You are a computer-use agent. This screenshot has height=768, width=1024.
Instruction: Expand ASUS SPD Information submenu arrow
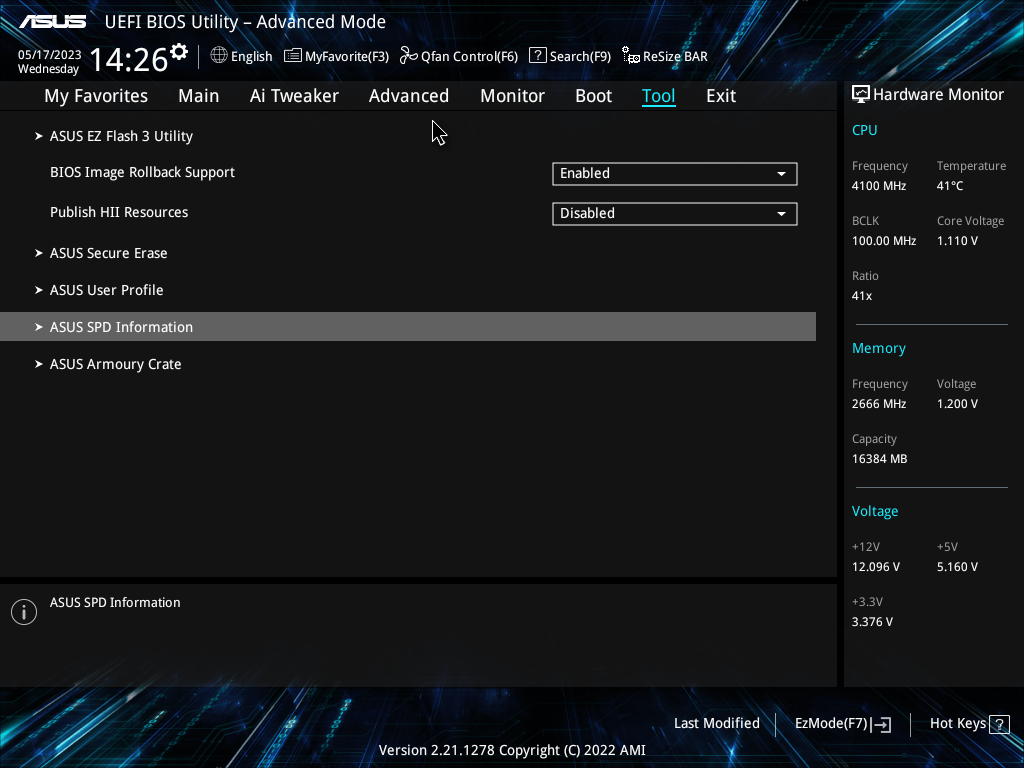[x=39, y=327]
